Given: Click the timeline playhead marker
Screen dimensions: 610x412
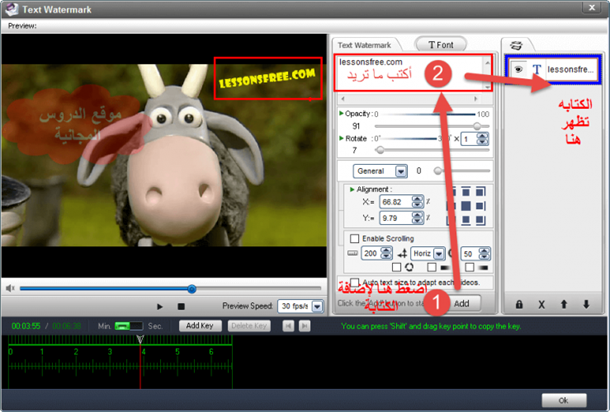Looking at the screenshot, I should 140,339.
